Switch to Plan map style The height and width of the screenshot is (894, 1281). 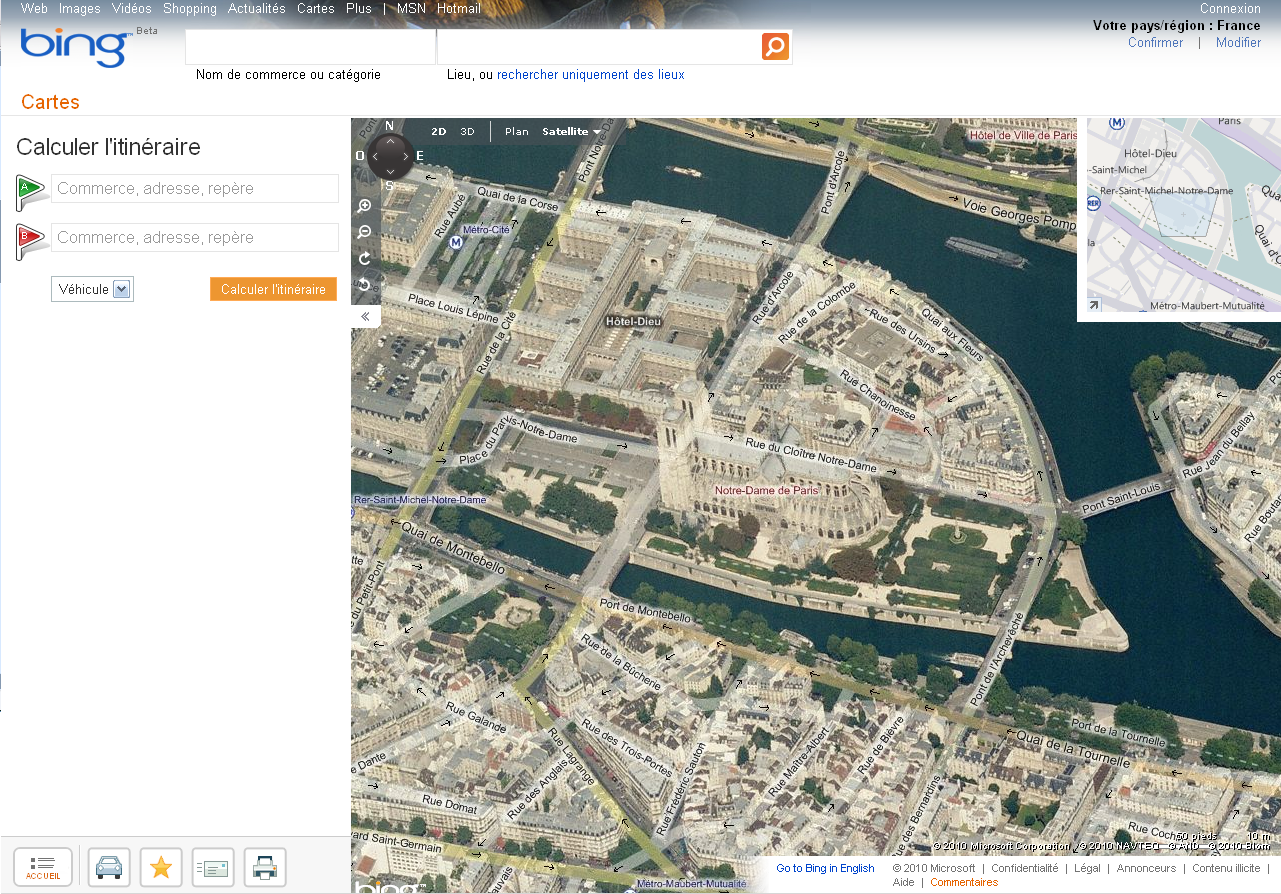click(x=517, y=131)
